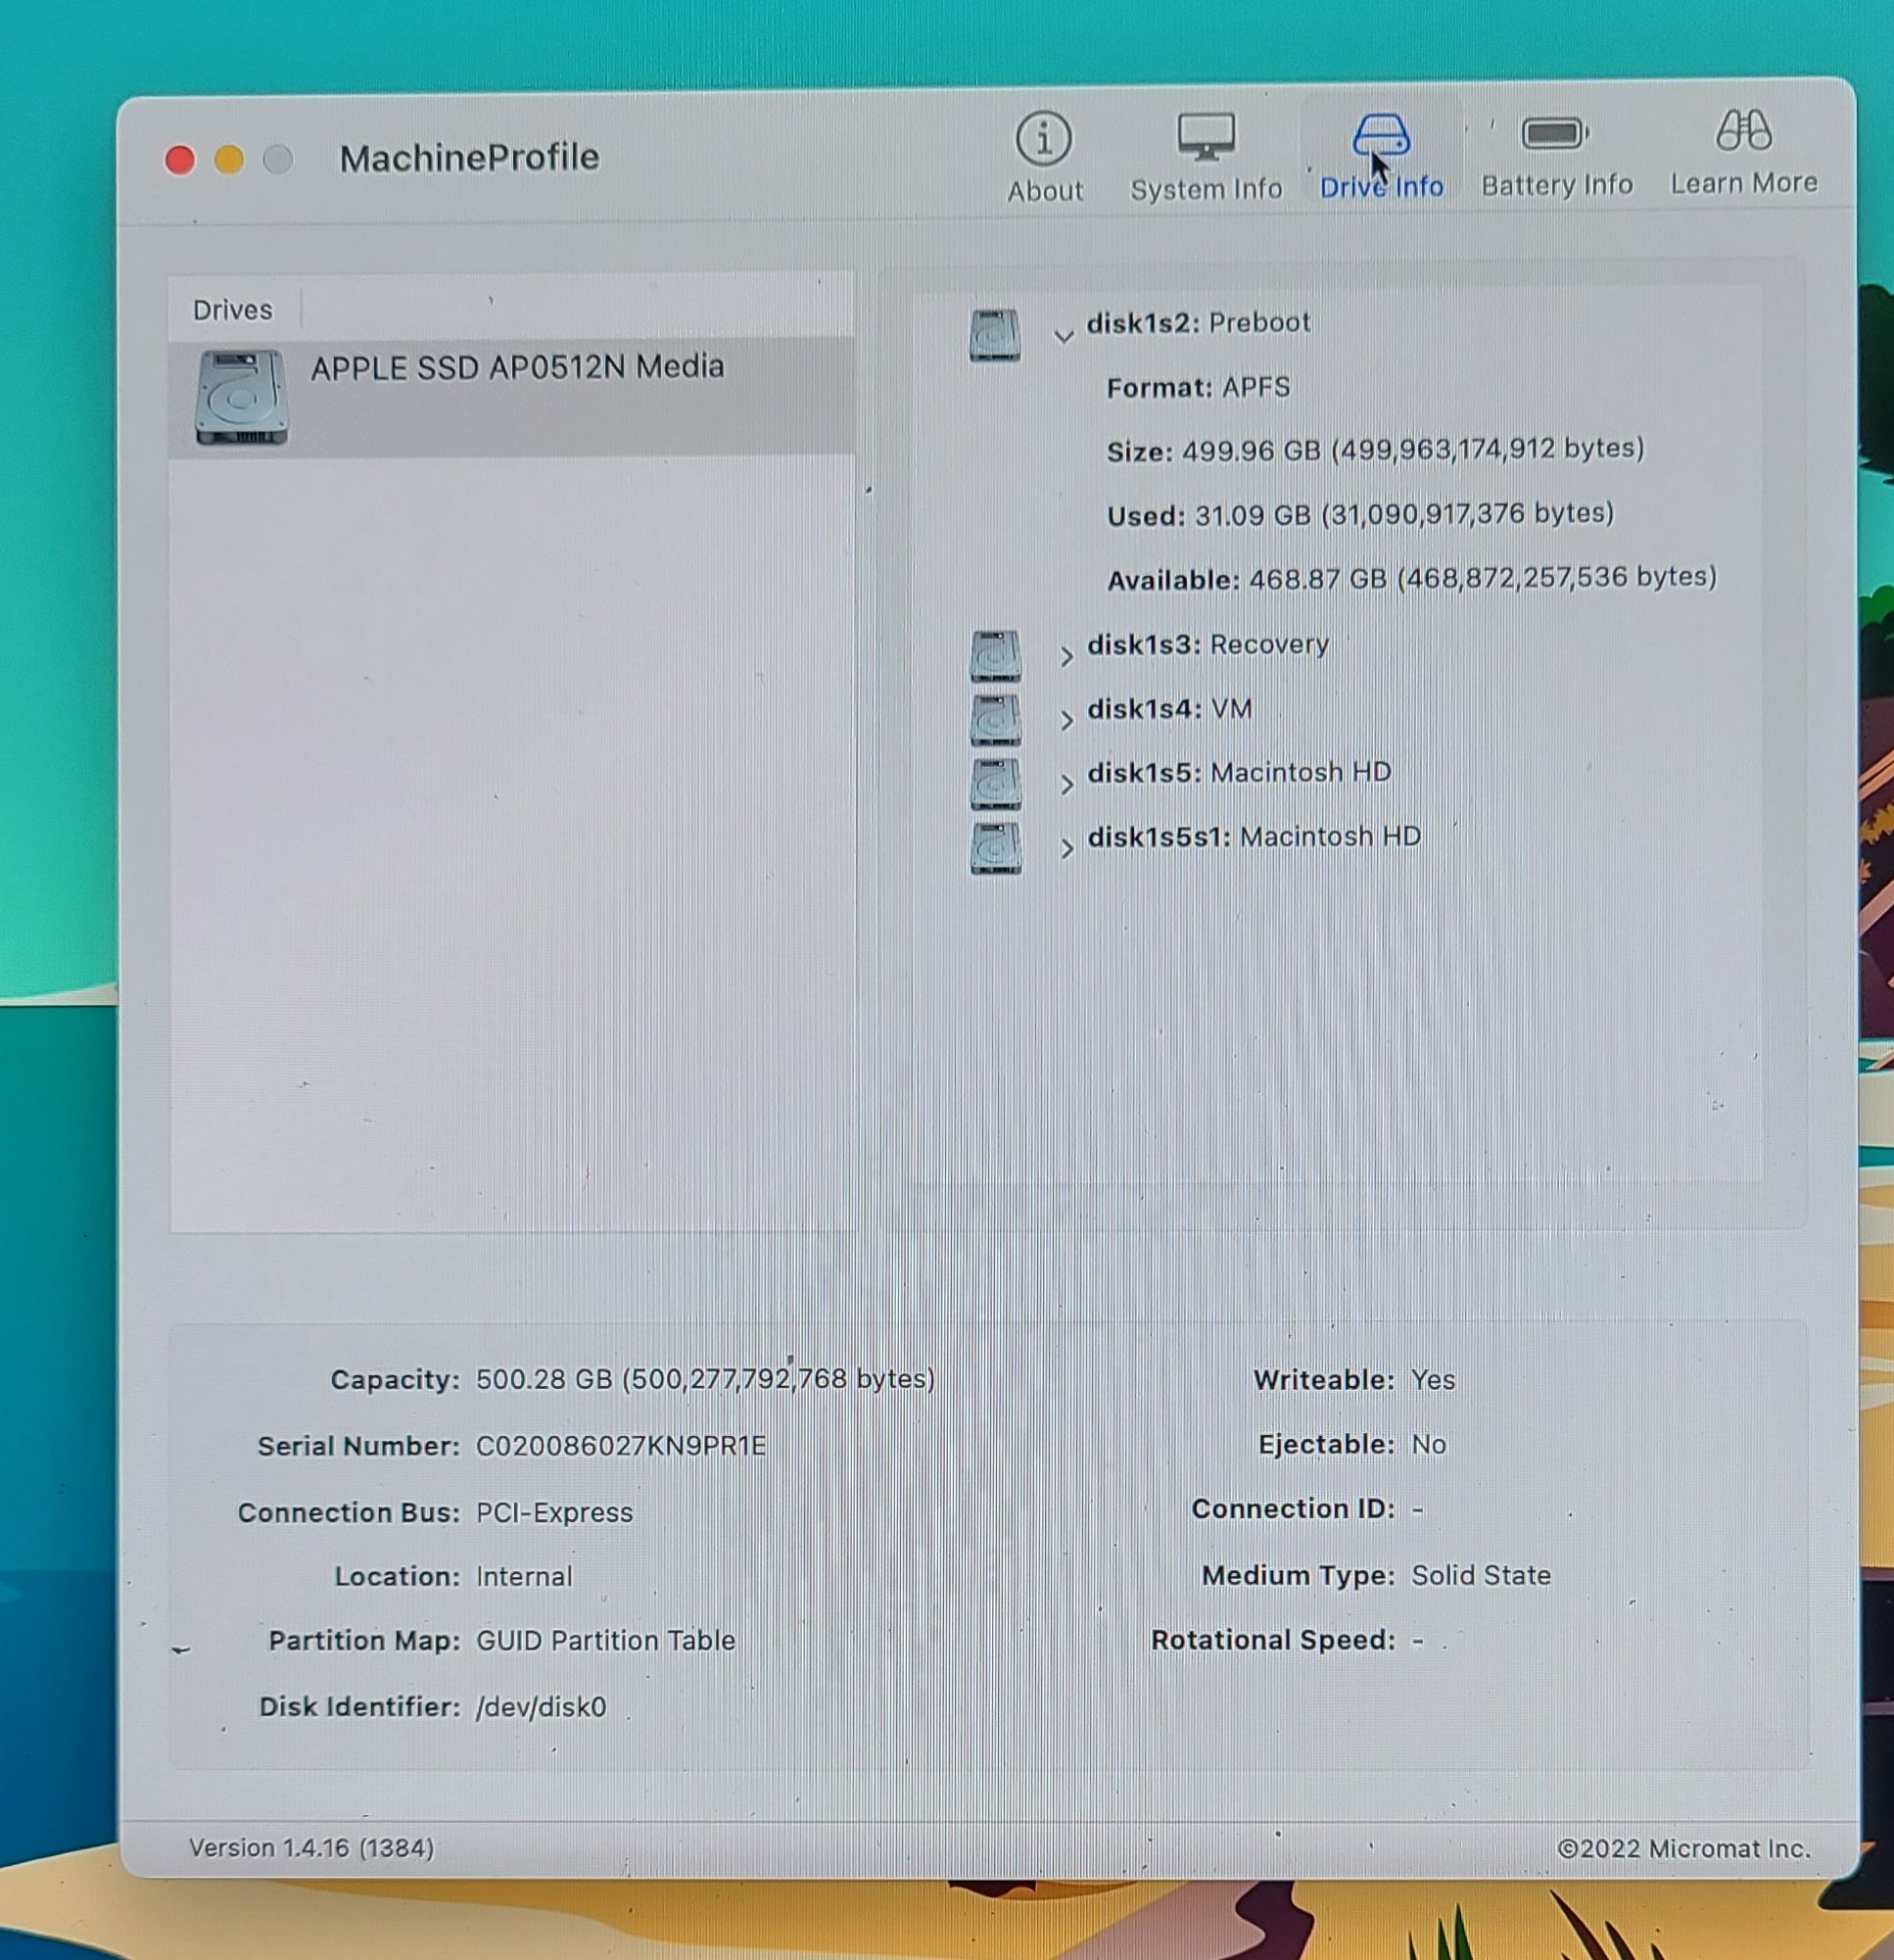Click the yellow minimize window button

(229, 160)
